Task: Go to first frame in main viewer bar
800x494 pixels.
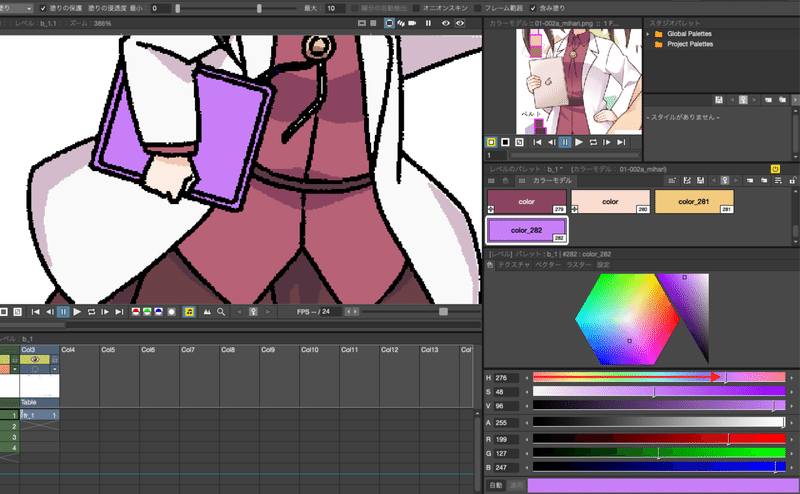Action: (35, 312)
